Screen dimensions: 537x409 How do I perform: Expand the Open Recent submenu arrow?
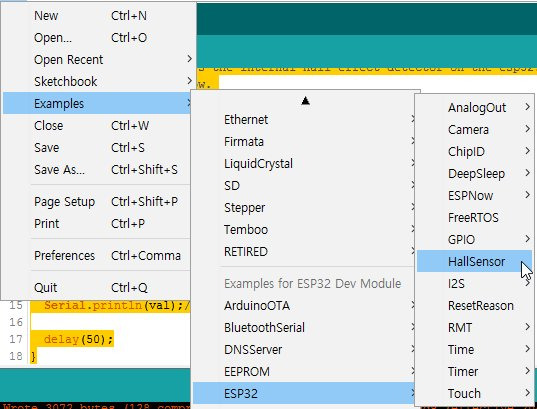189,59
